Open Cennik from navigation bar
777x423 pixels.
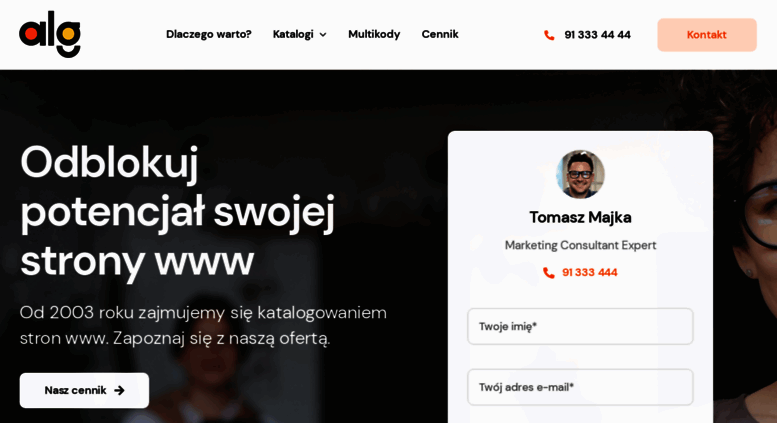click(440, 34)
